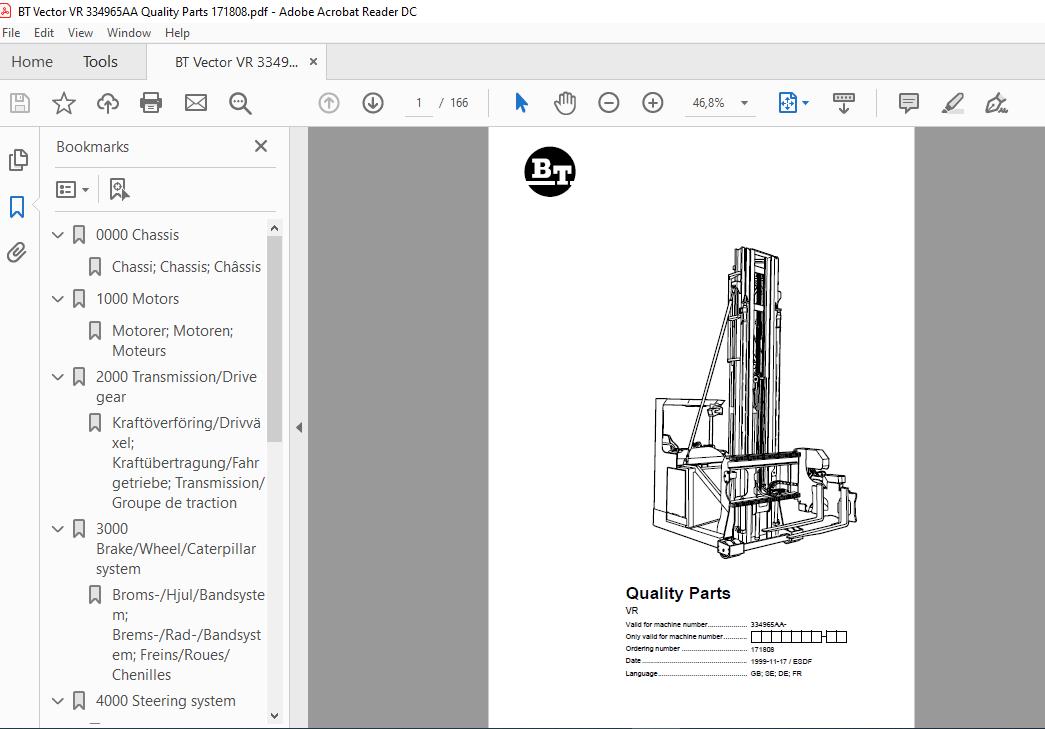Open the Window menu

(x=129, y=33)
